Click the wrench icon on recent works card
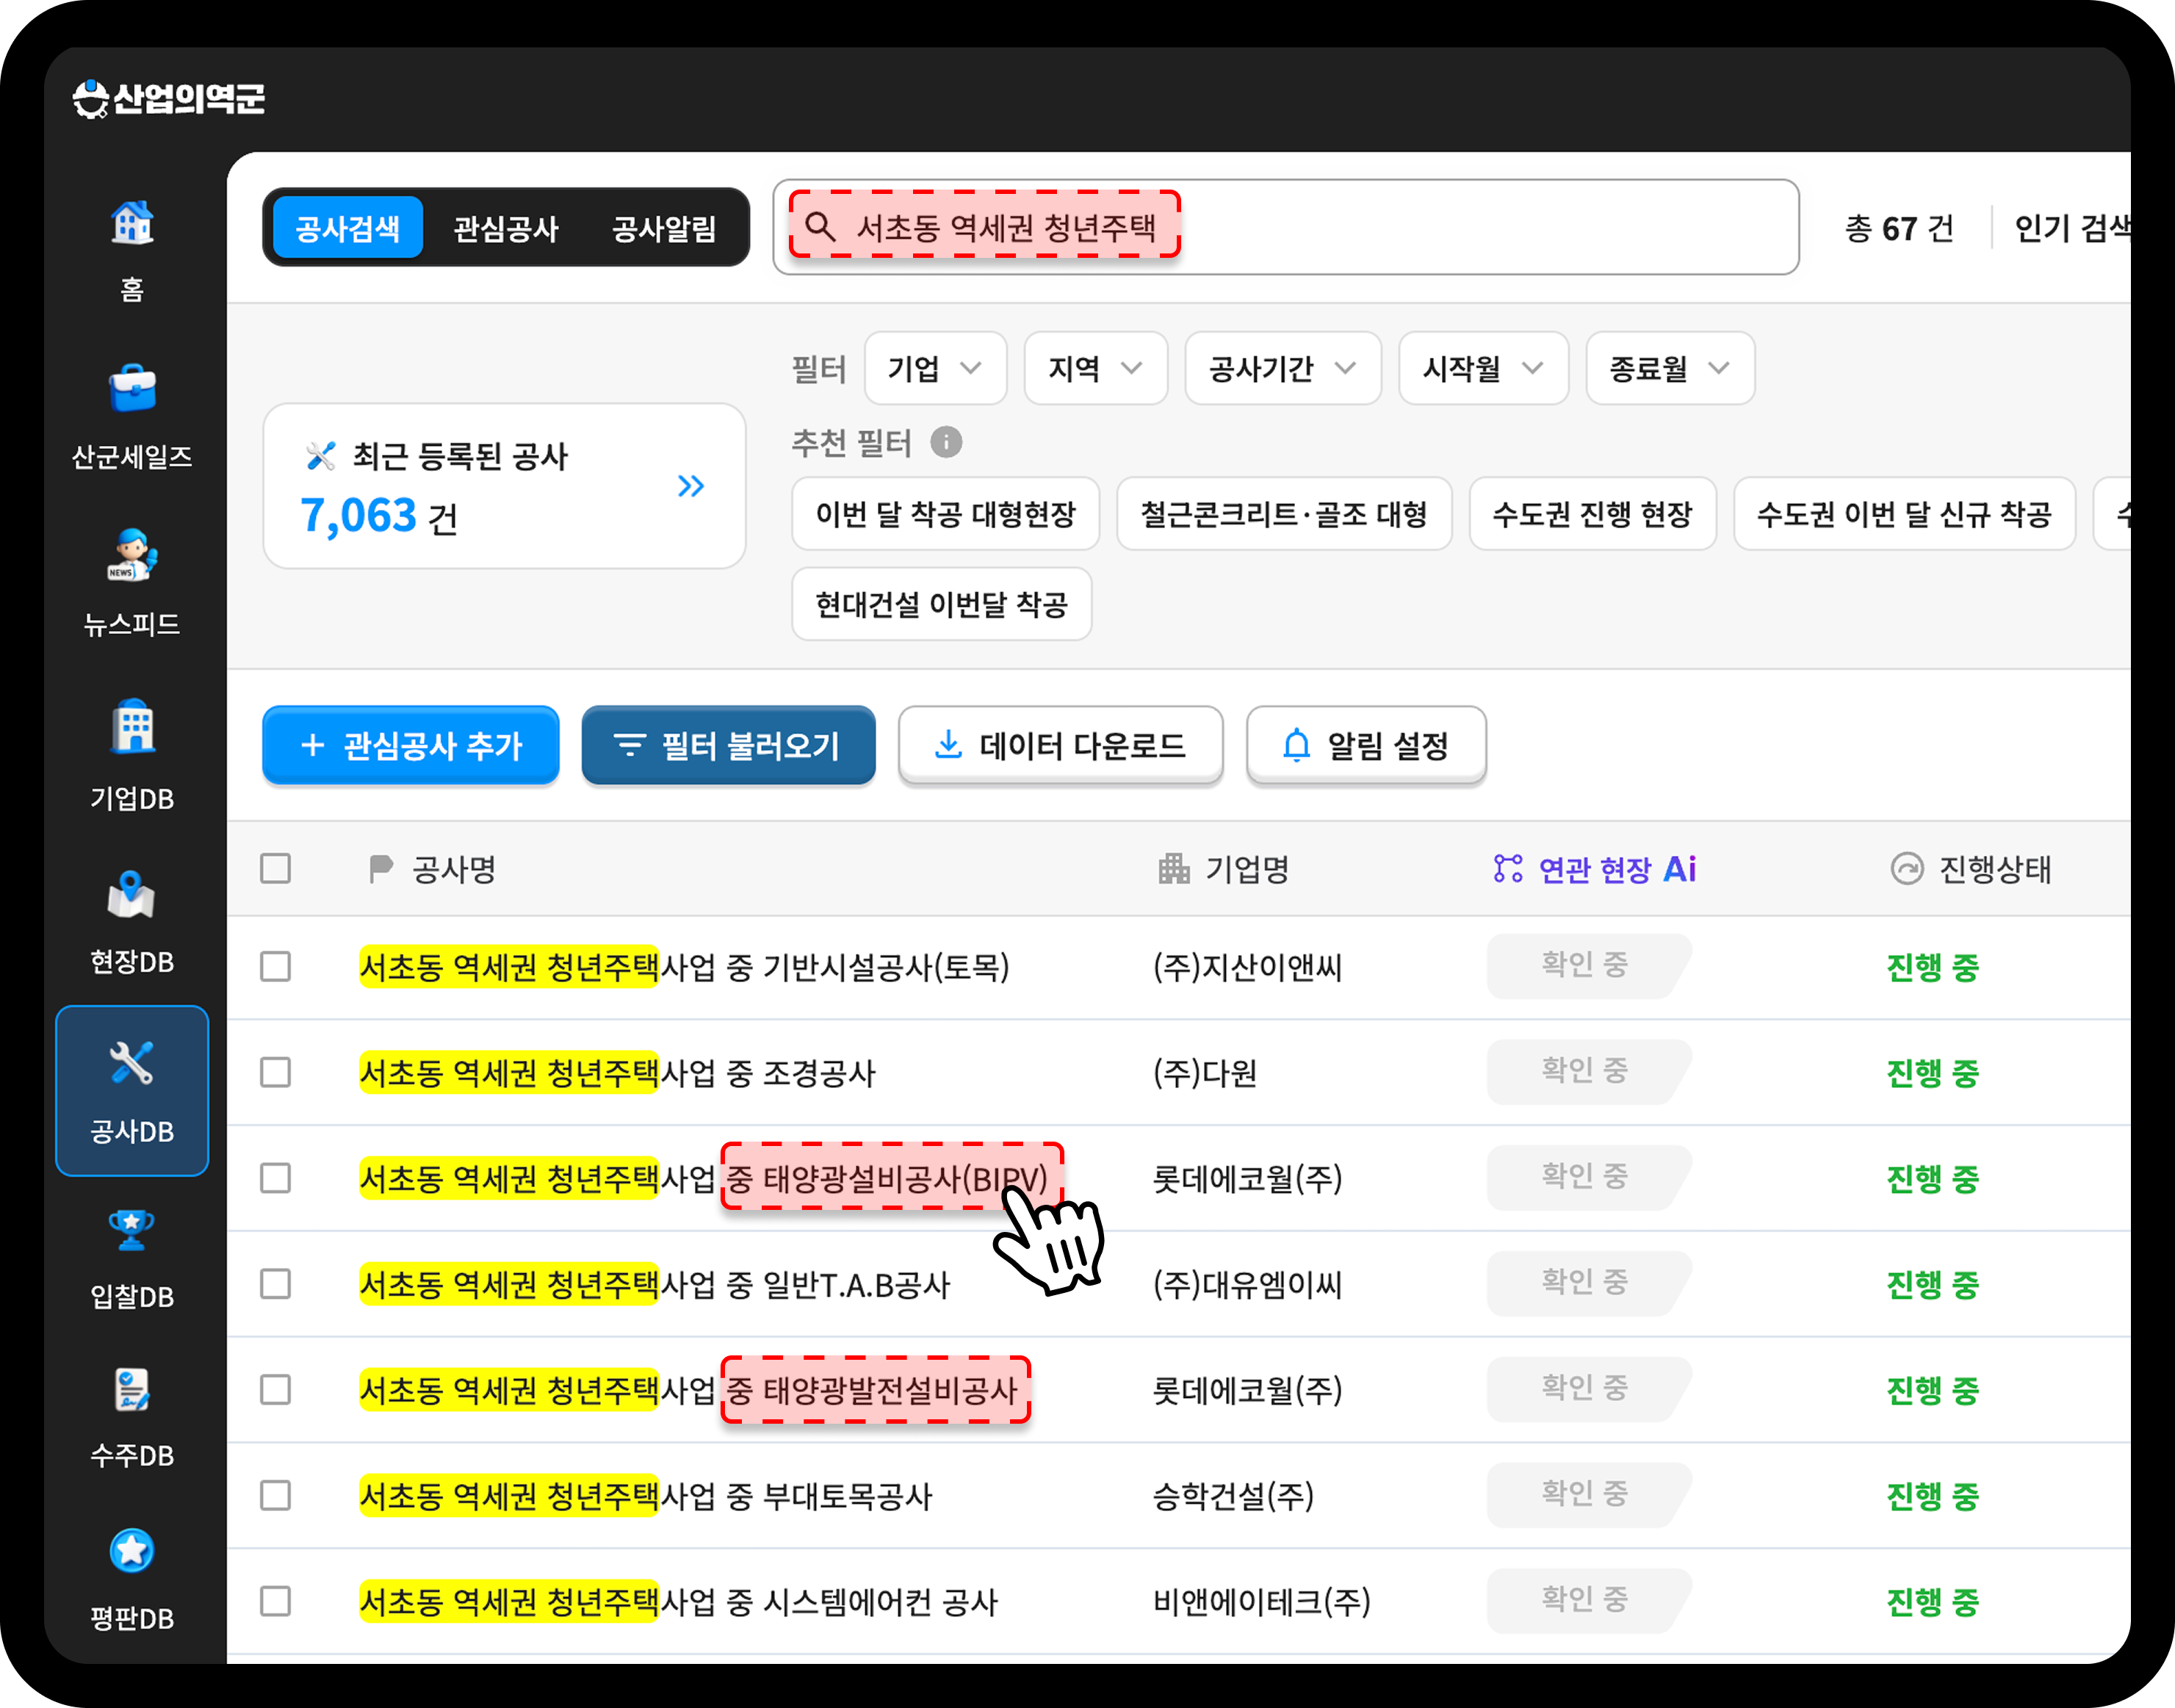Screen dimensions: 2175x1708 pyautogui.click(x=320, y=456)
